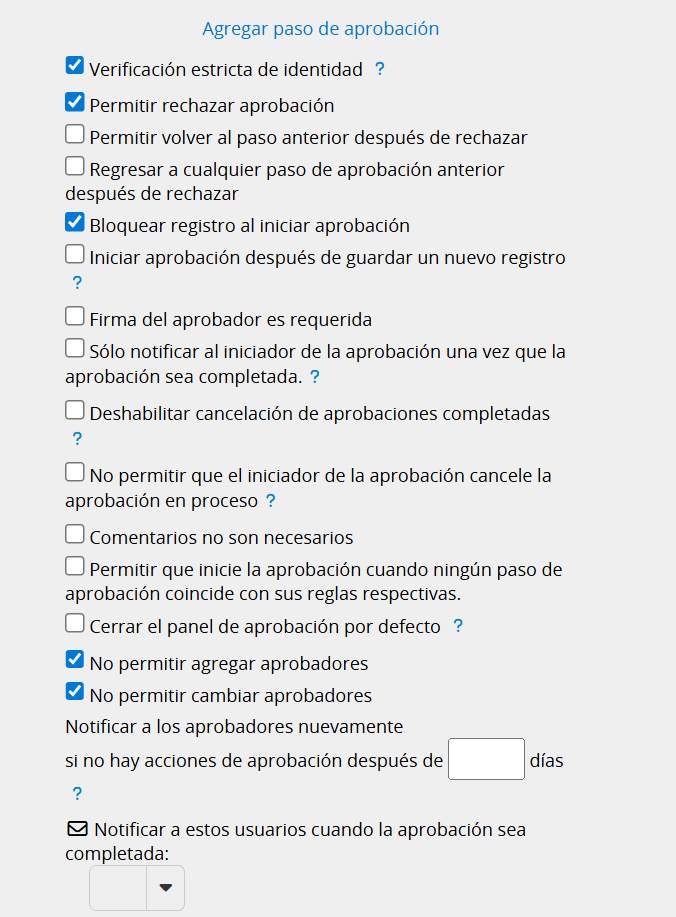Check Cerrar el panel de aprobación por defecto
676x917 pixels.
tap(75, 624)
